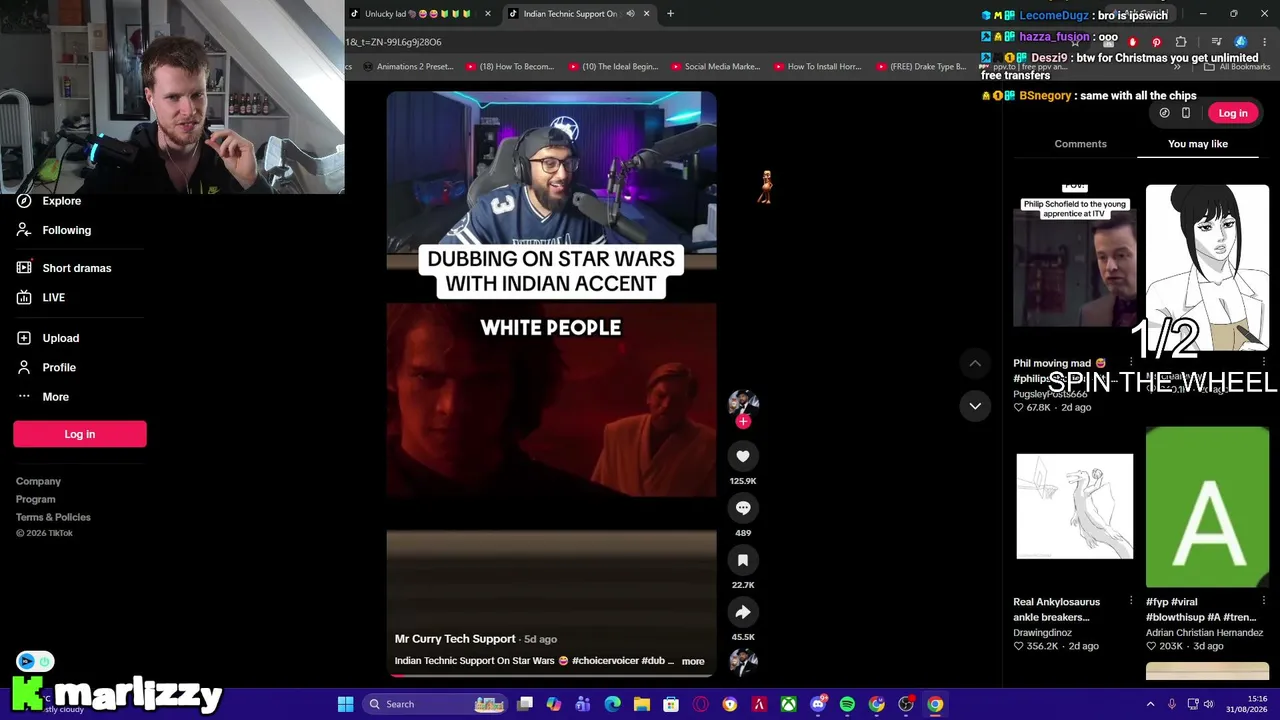
Task: Open the Real Ankylosaurus ankle breakers video
Action: click(1074, 508)
